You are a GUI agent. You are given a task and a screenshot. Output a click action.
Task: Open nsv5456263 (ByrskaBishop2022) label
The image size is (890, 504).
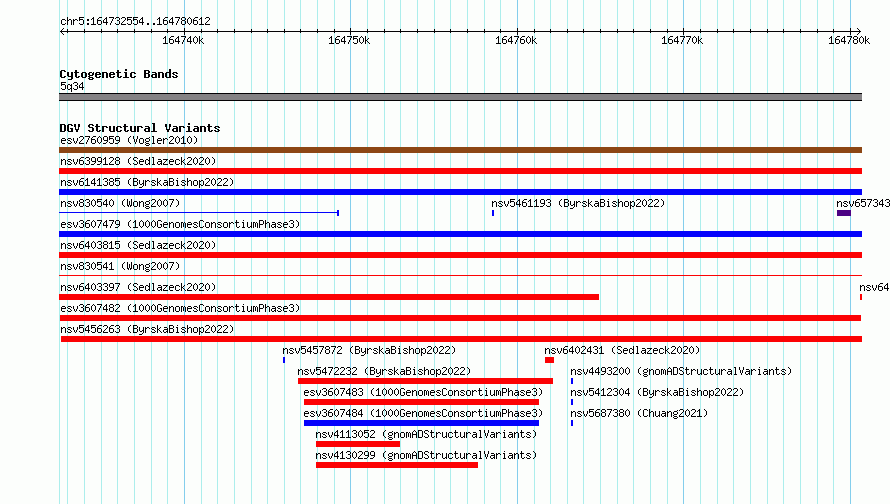click(148, 329)
